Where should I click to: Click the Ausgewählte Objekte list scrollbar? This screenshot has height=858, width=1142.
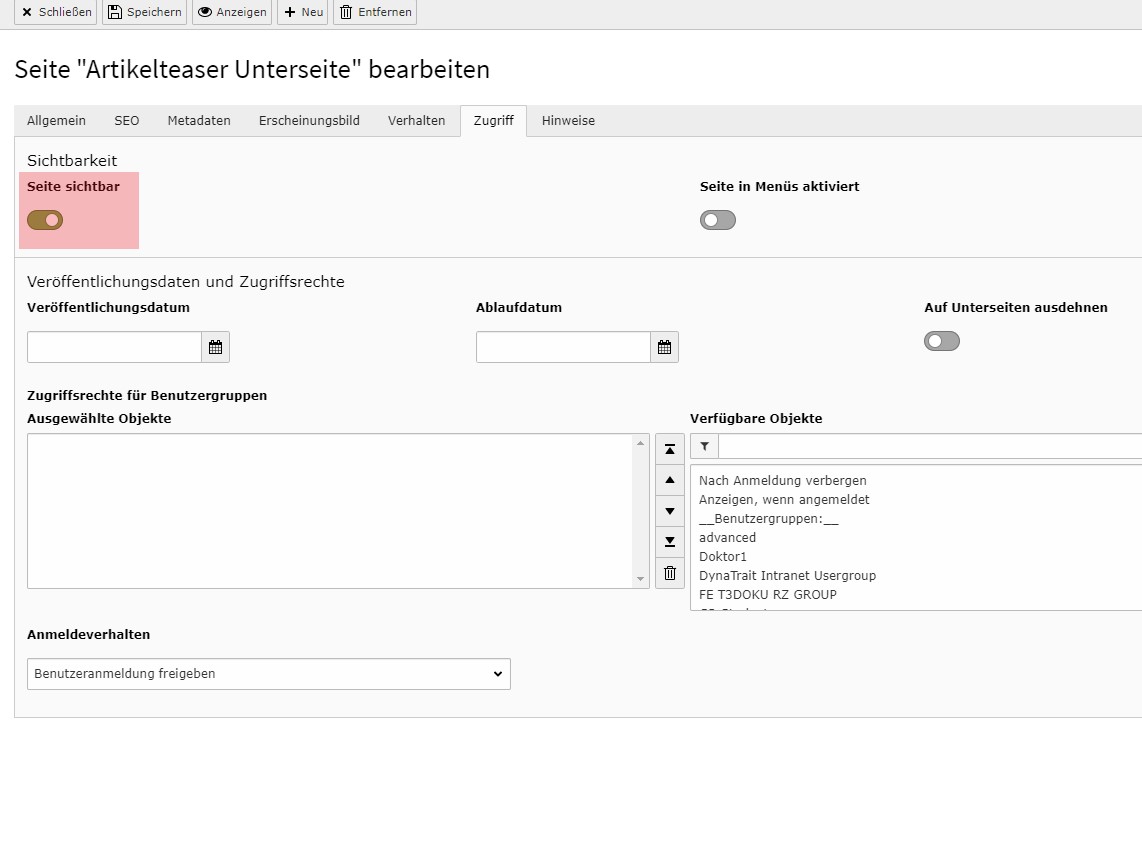pyautogui.click(x=641, y=510)
